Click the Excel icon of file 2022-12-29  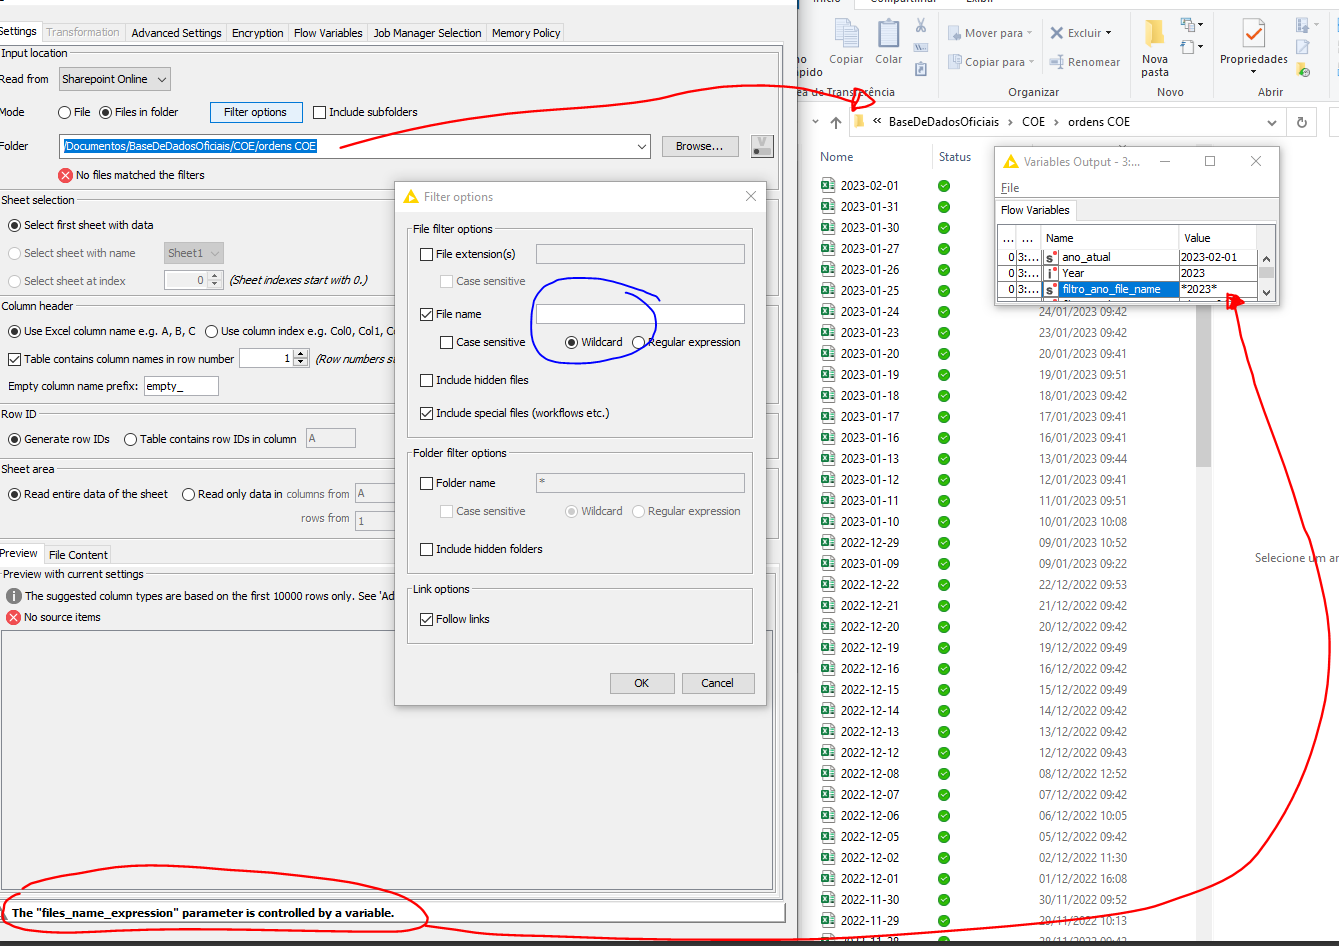tap(827, 542)
